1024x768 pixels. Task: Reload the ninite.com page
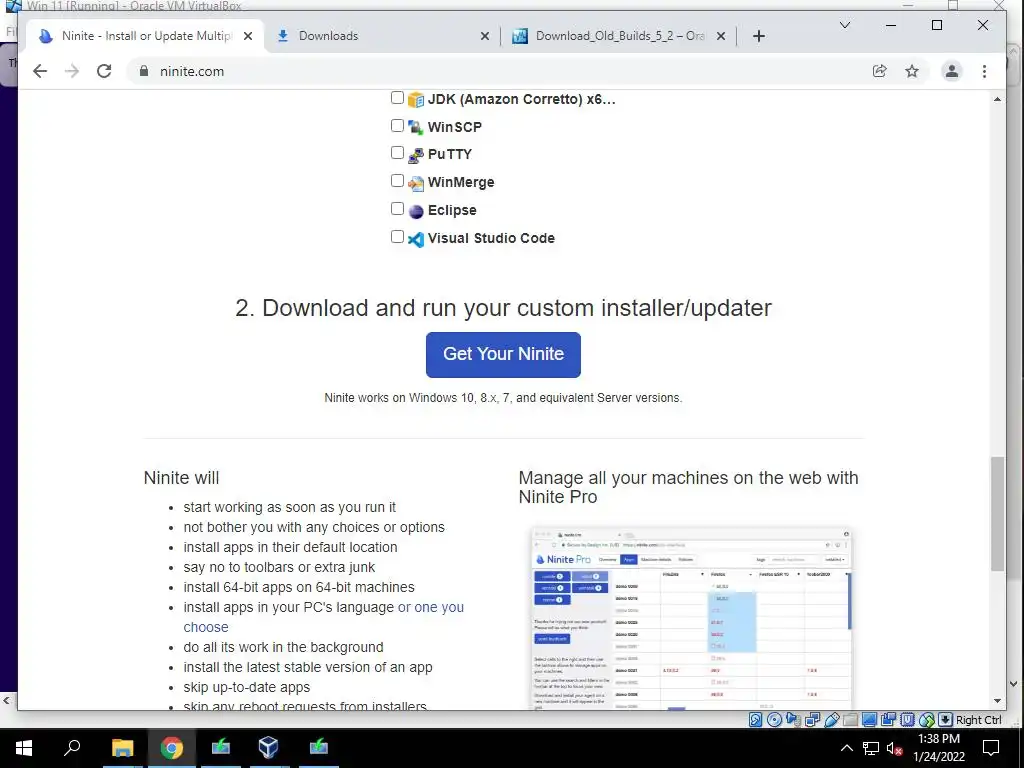(104, 71)
